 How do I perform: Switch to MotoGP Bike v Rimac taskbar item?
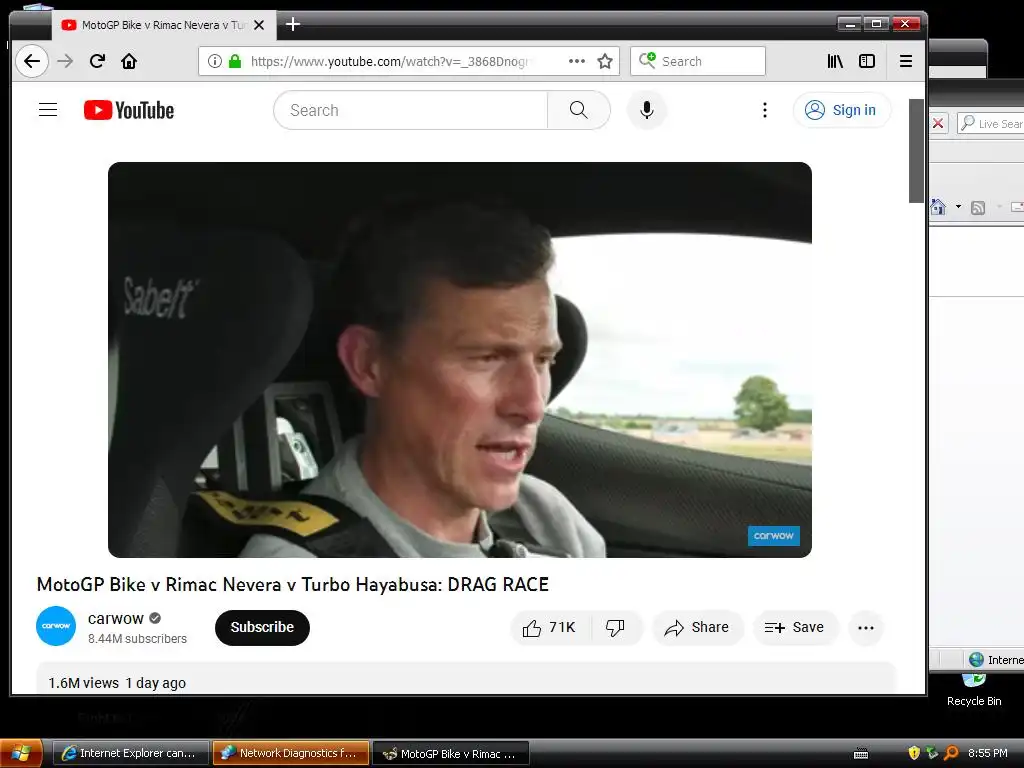point(451,754)
